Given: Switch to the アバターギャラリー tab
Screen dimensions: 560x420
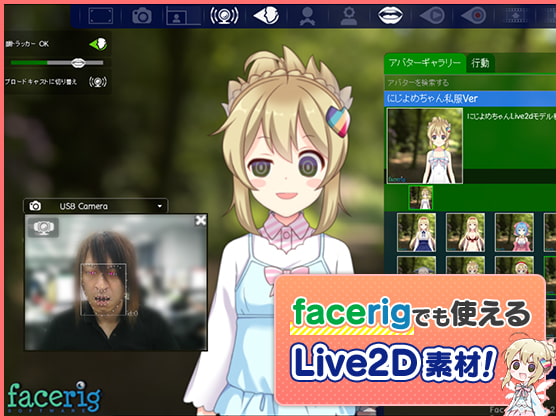Looking at the screenshot, I should coord(425,63).
